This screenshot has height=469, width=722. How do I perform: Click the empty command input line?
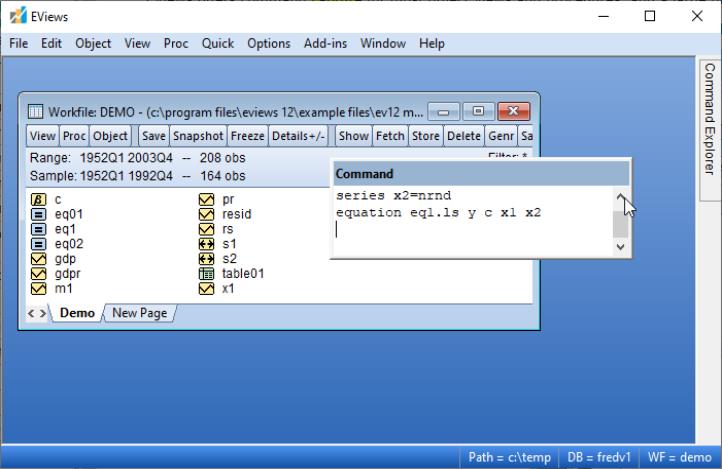point(470,230)
